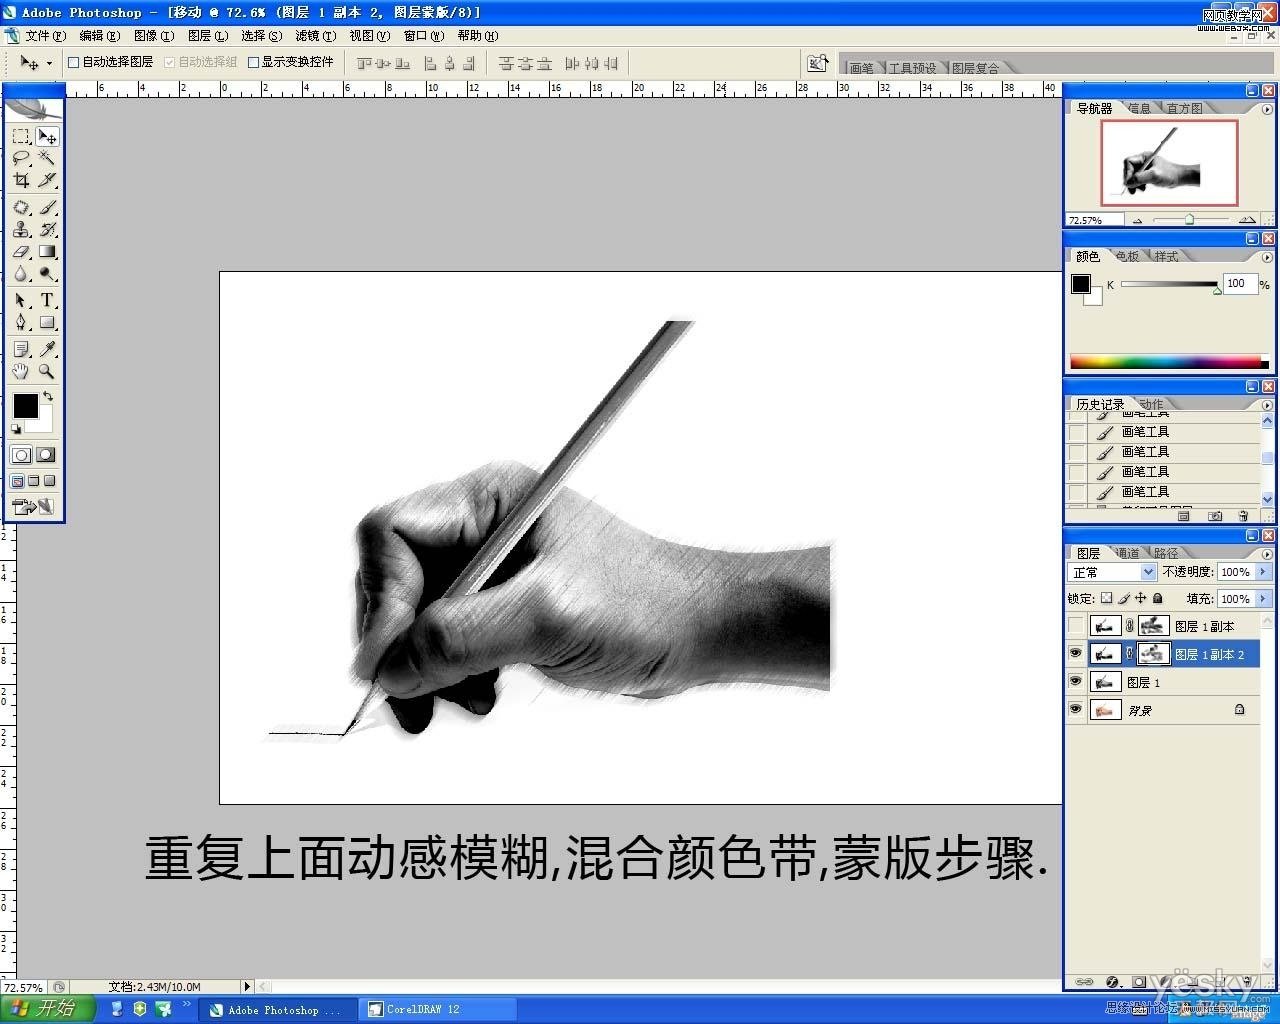Create new snapshot in History panel

pyautogui.click(x=1215, y=516)
